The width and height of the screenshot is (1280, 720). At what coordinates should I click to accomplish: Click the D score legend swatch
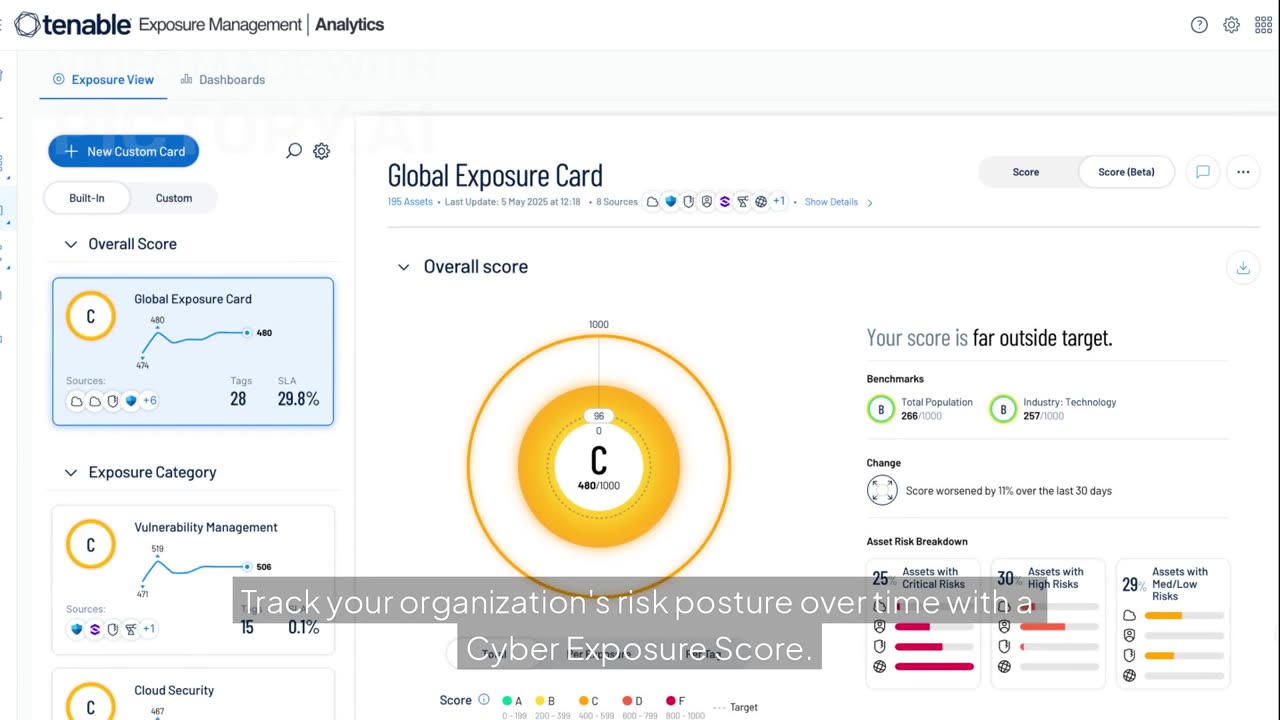pyautogui.click(x=627, y=701)
